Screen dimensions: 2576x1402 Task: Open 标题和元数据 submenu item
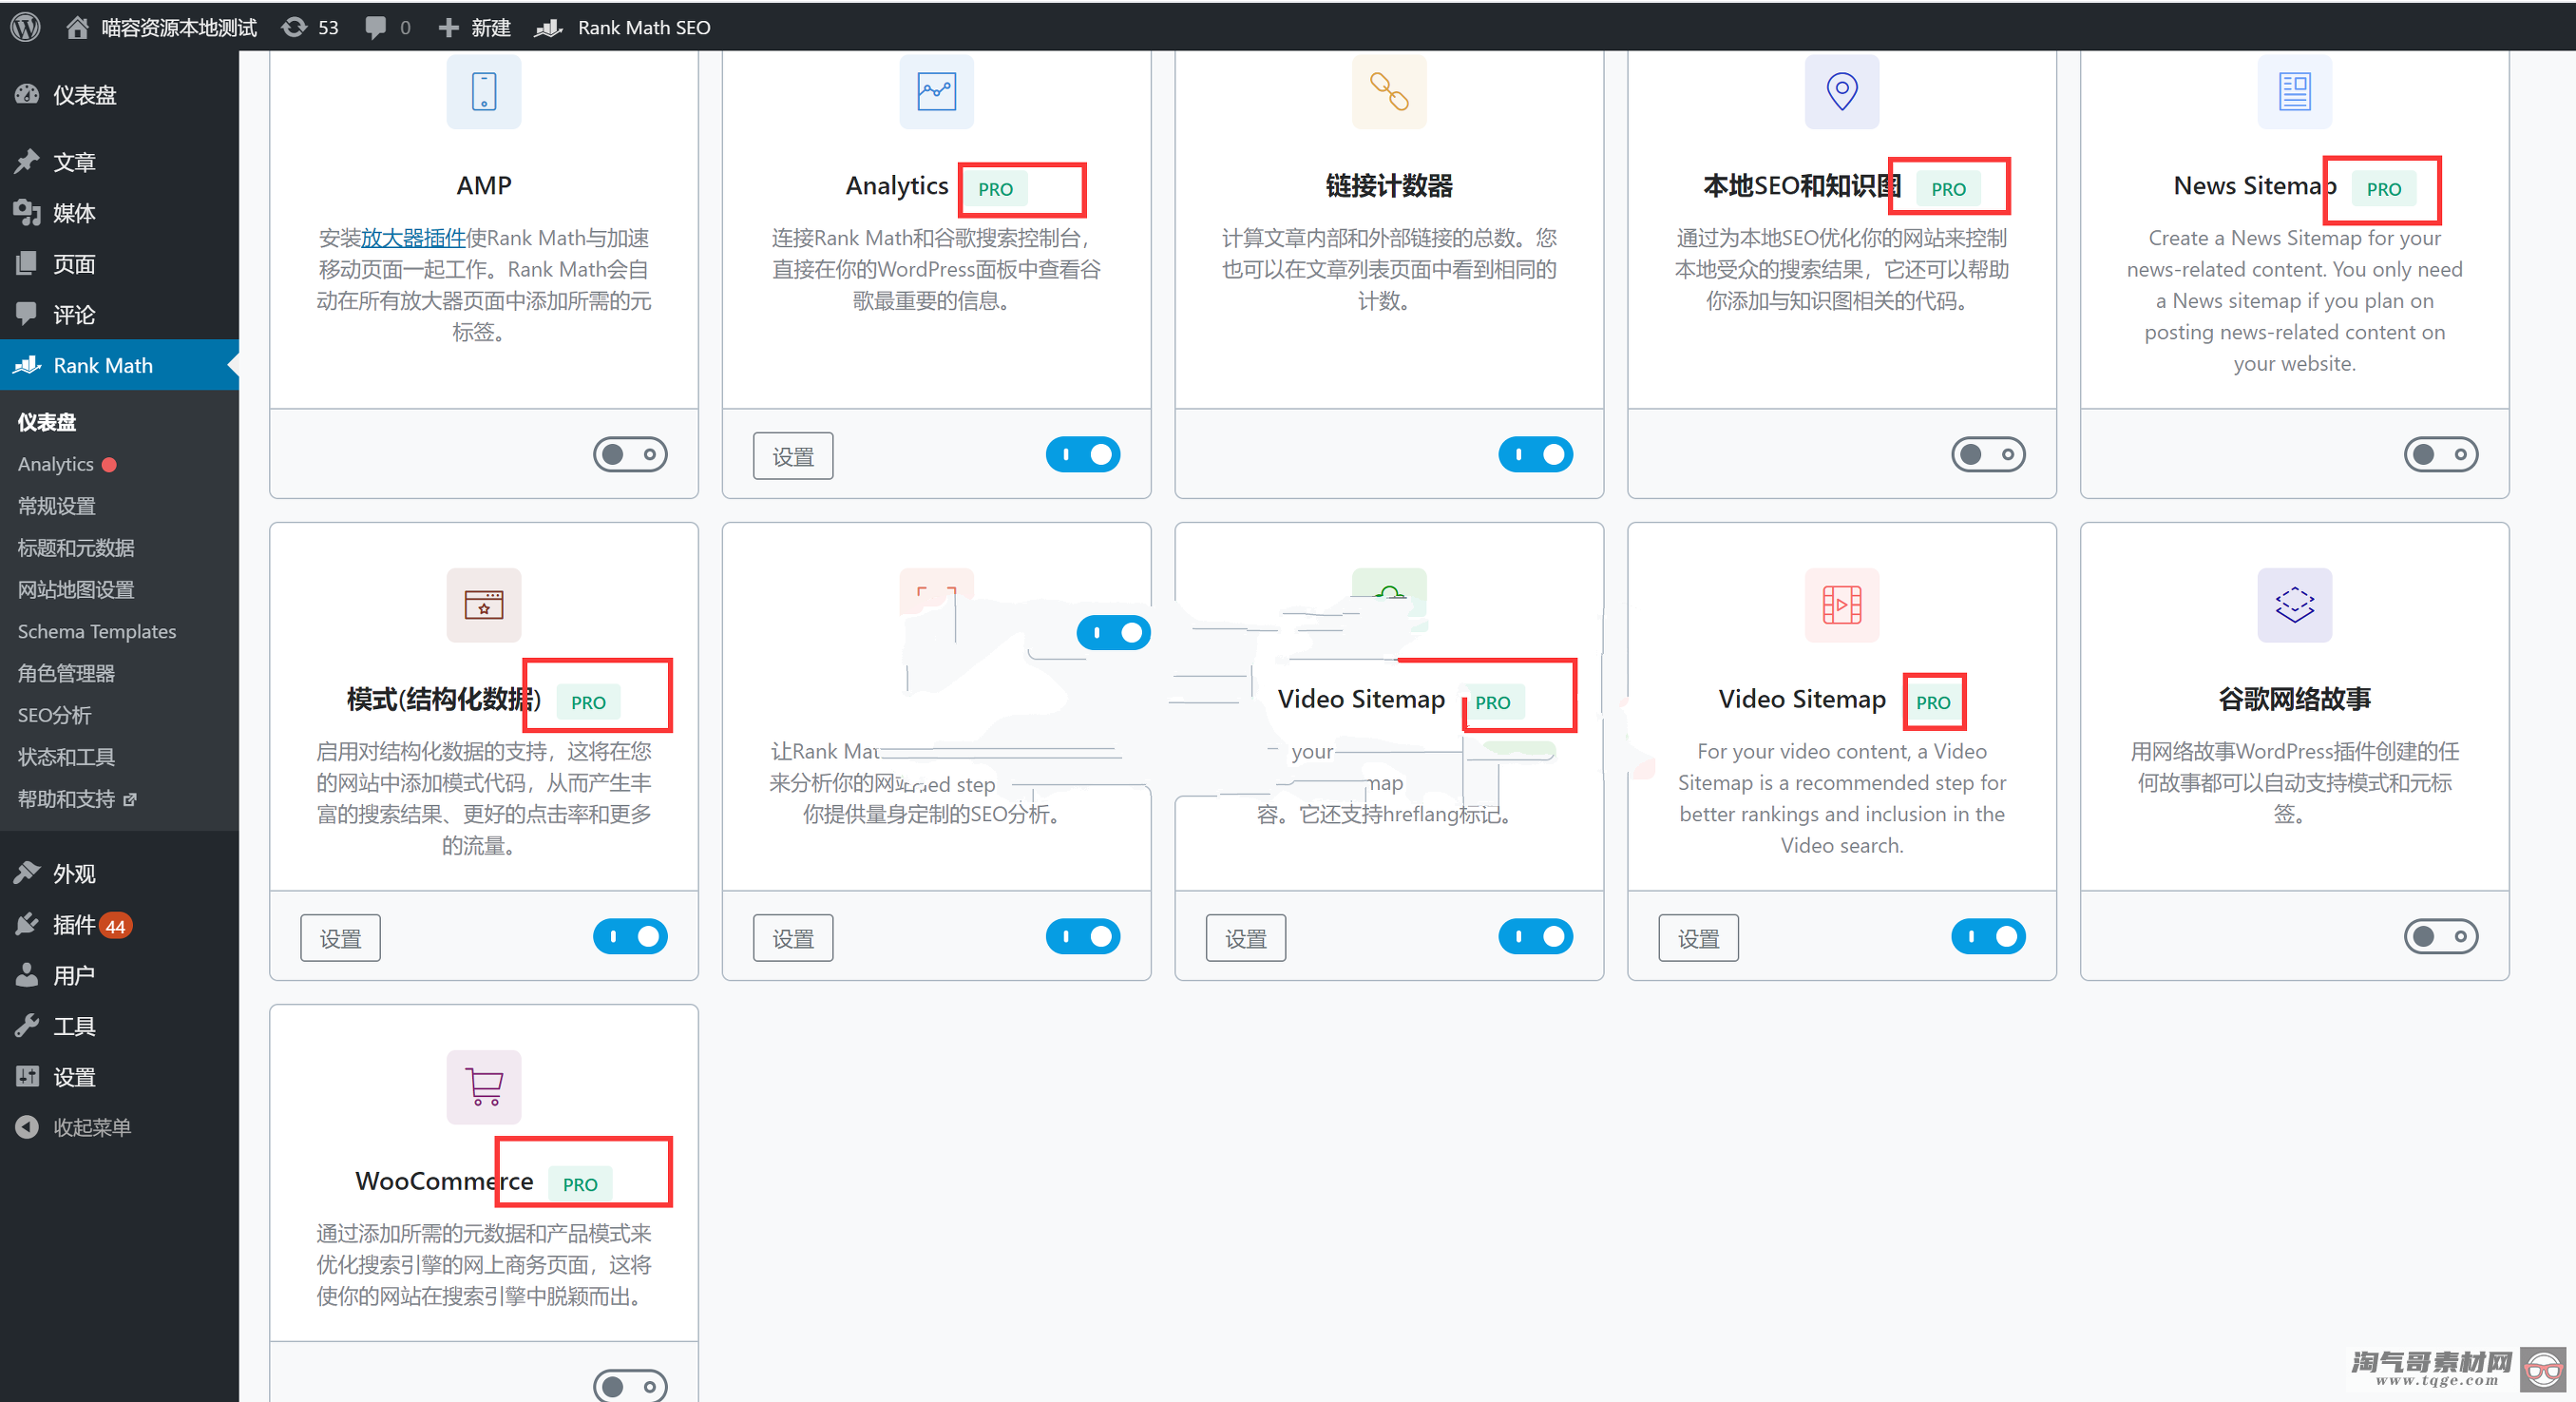[76, 548]
